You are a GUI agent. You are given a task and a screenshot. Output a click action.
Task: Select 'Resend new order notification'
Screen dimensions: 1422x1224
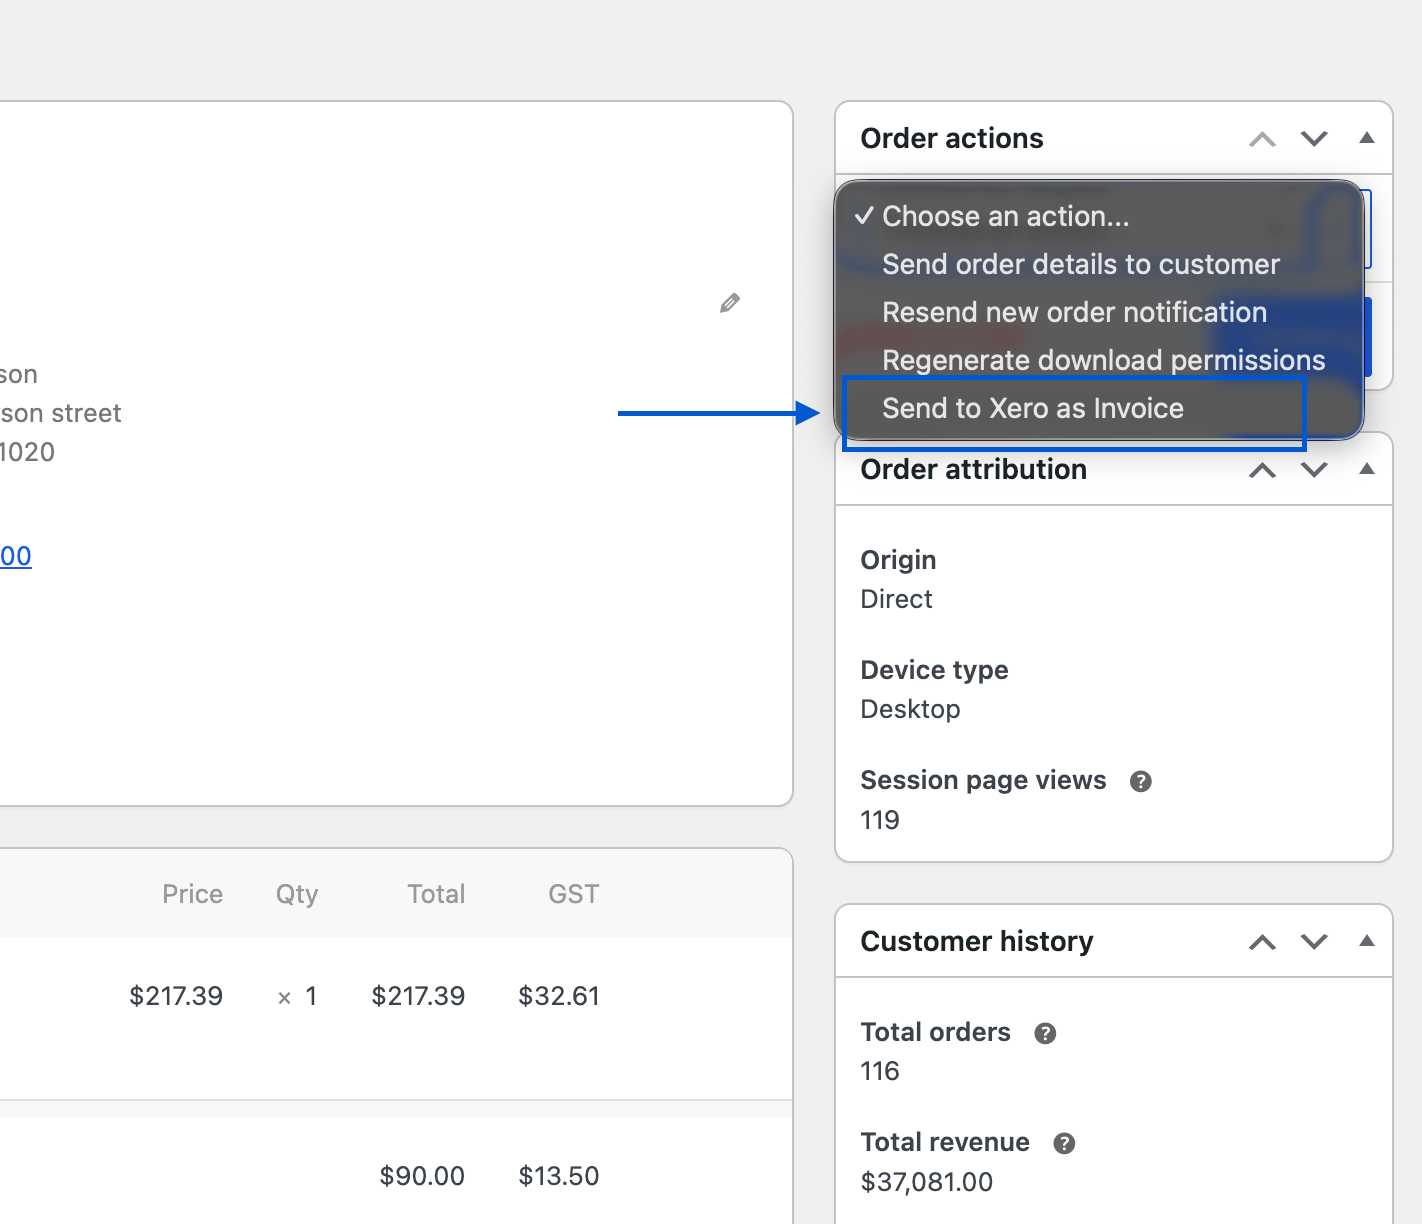point(1099,312)
